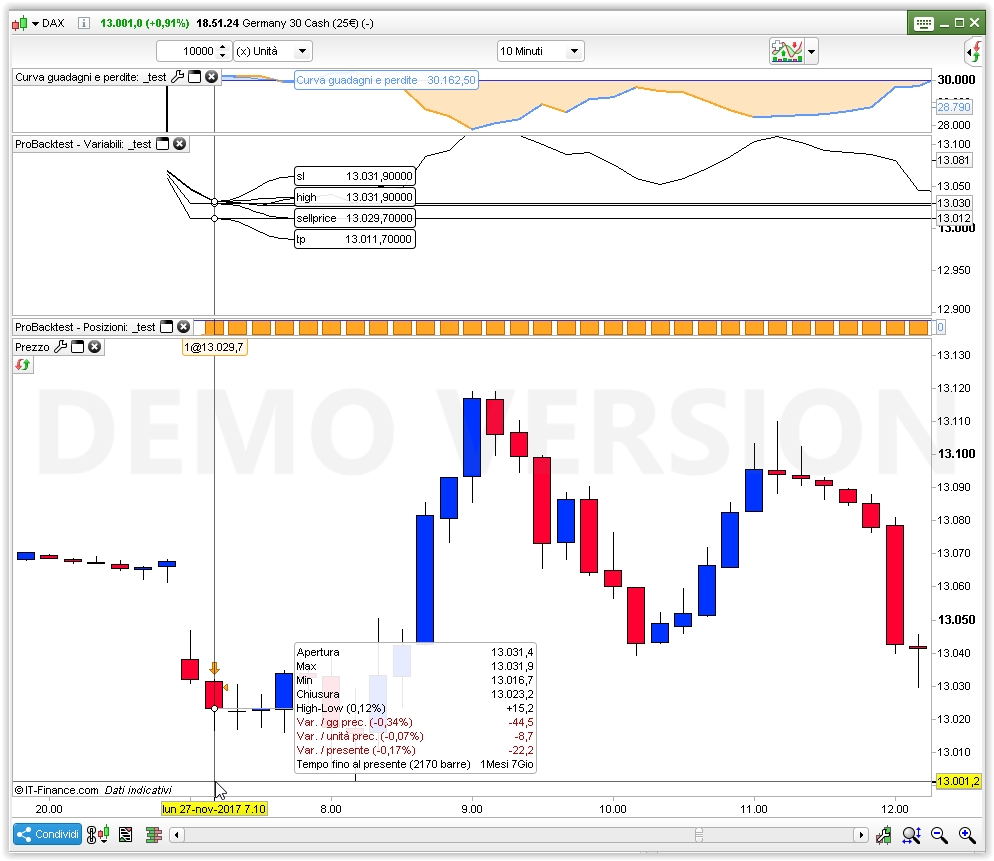
Task: Close the ProBacktest Variabili panel
Action: pyautogui.click(x=179, y=144)
